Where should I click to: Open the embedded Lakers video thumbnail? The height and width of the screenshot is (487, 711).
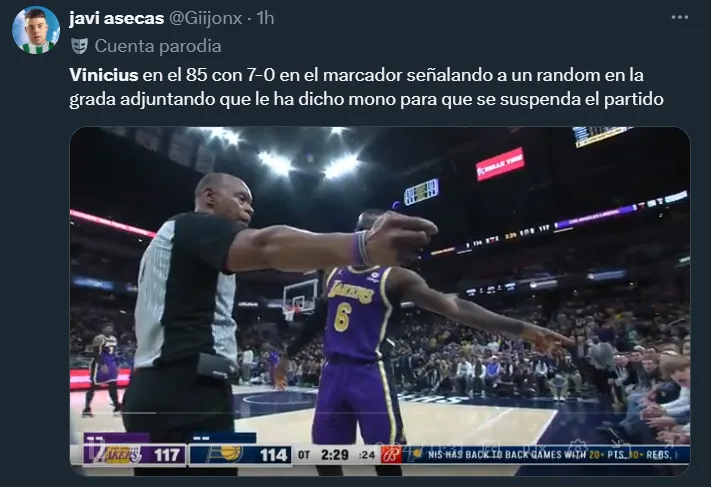[380, 301]
